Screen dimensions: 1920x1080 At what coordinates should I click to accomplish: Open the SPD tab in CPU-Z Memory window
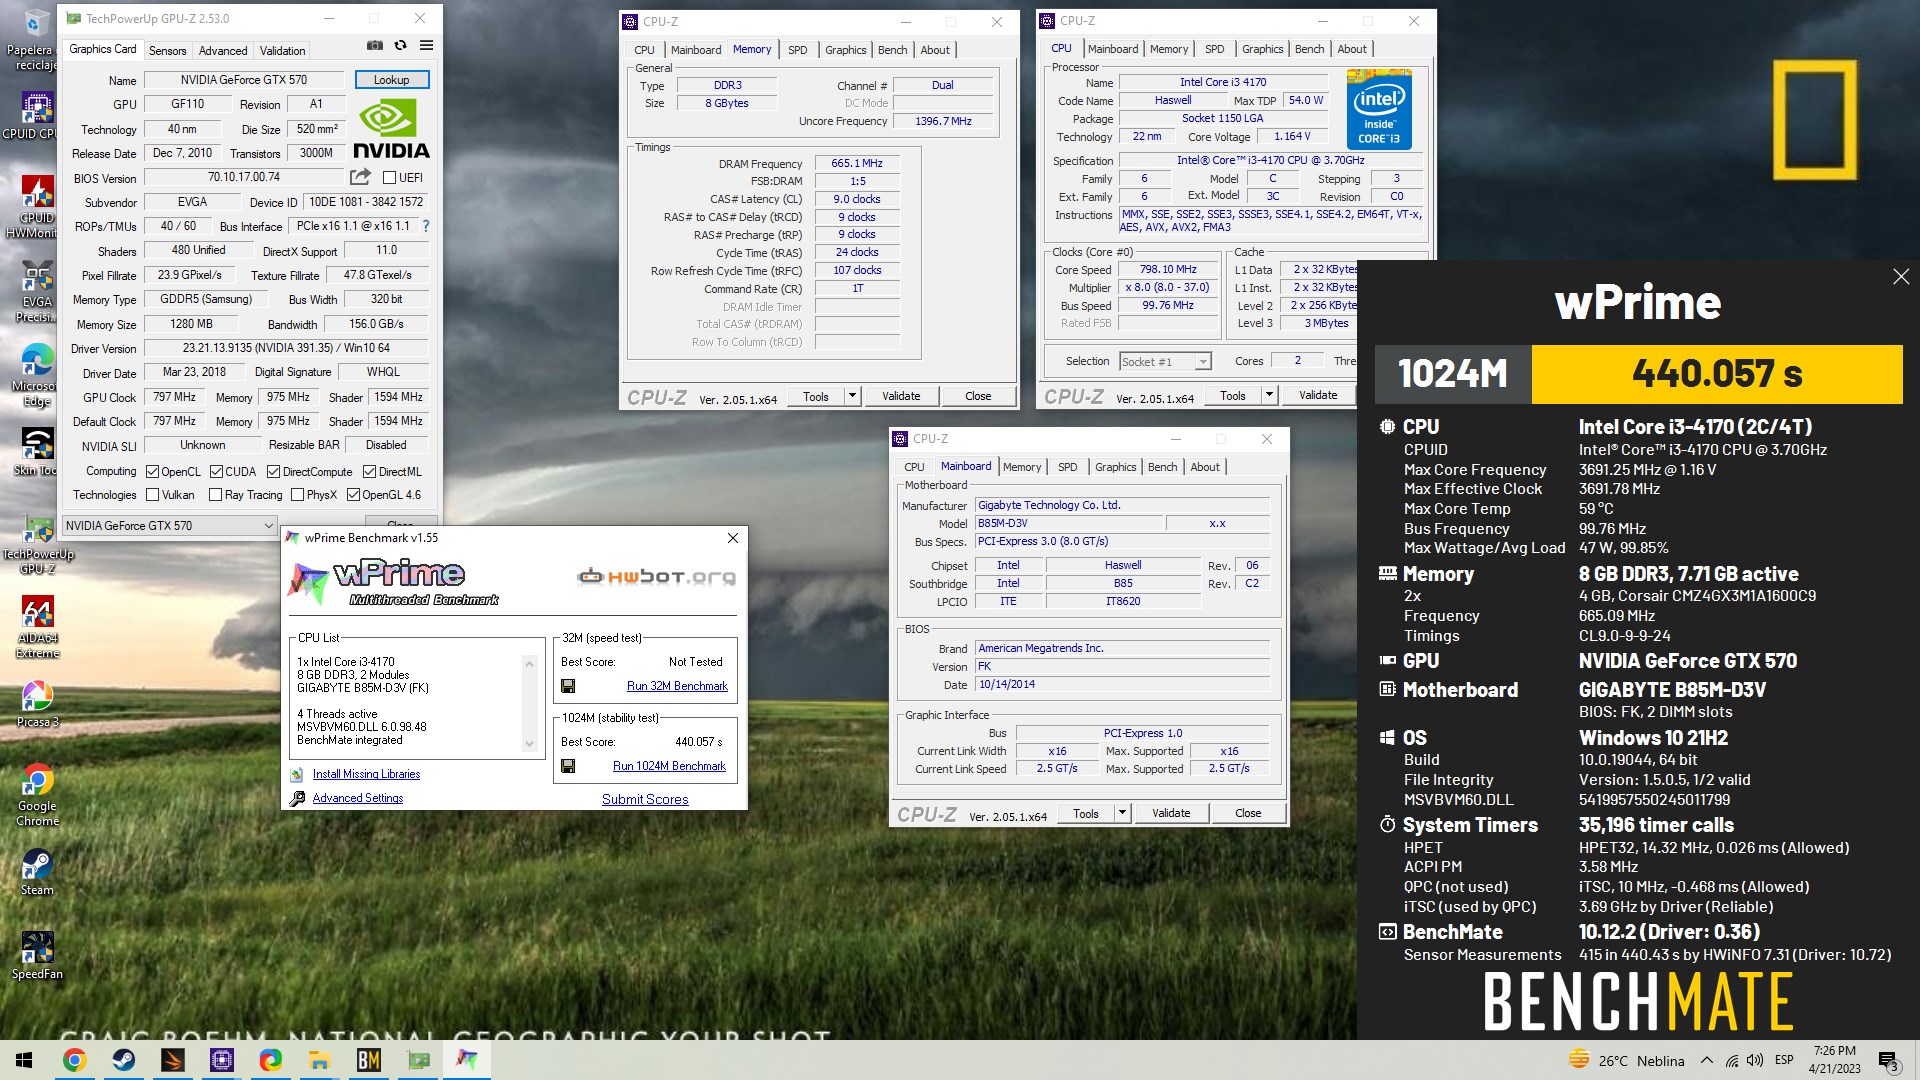797,49
